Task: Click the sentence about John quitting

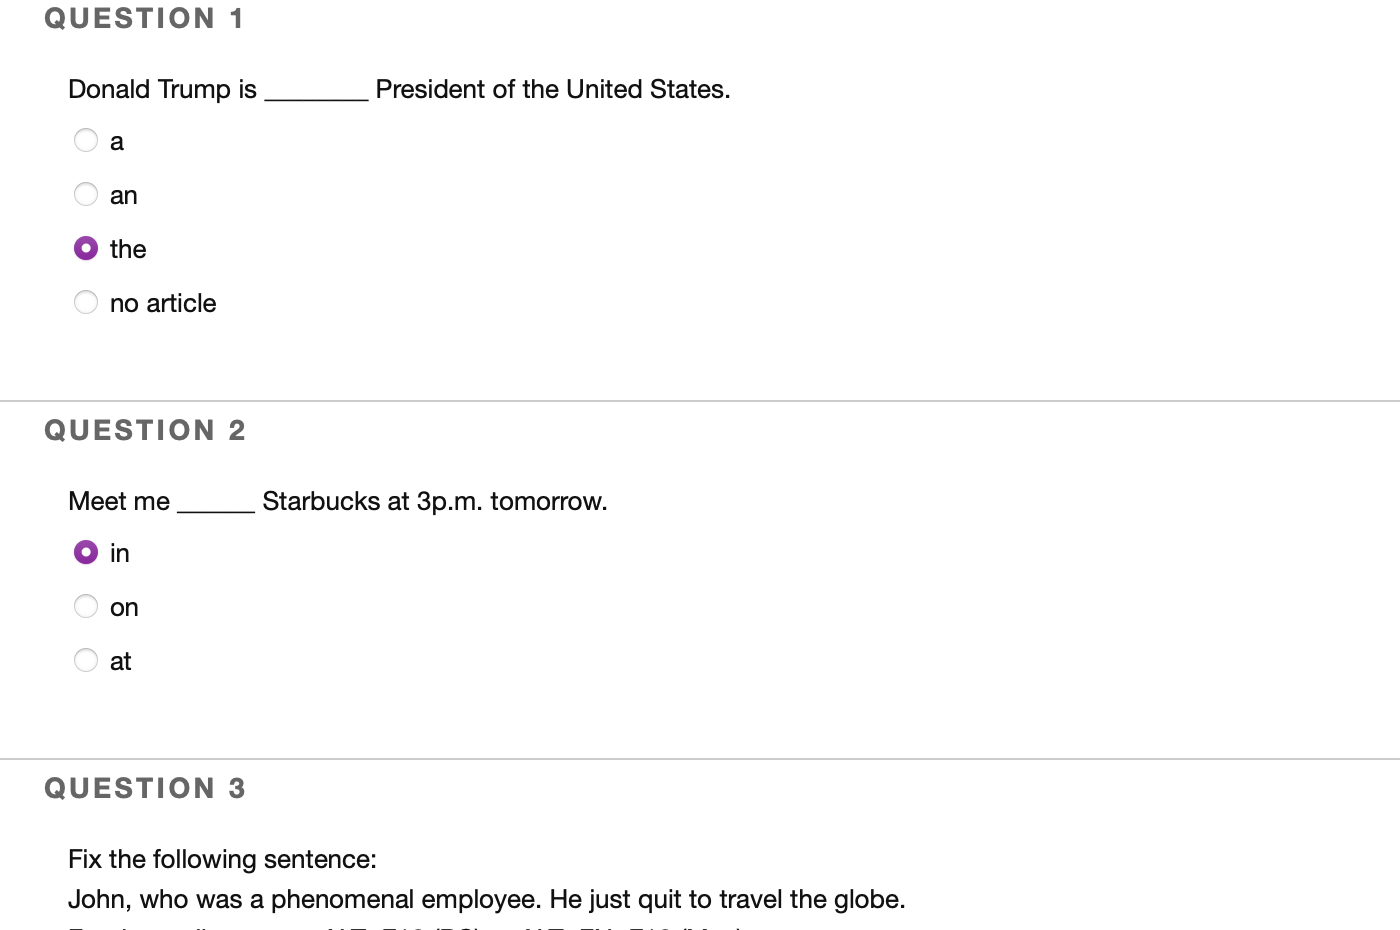Action: [487, 899]
